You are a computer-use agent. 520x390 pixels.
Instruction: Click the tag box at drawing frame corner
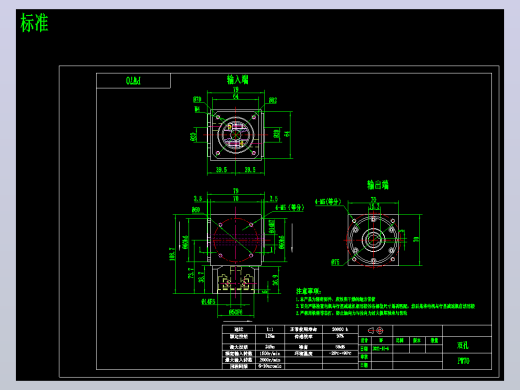click(133, 81)
